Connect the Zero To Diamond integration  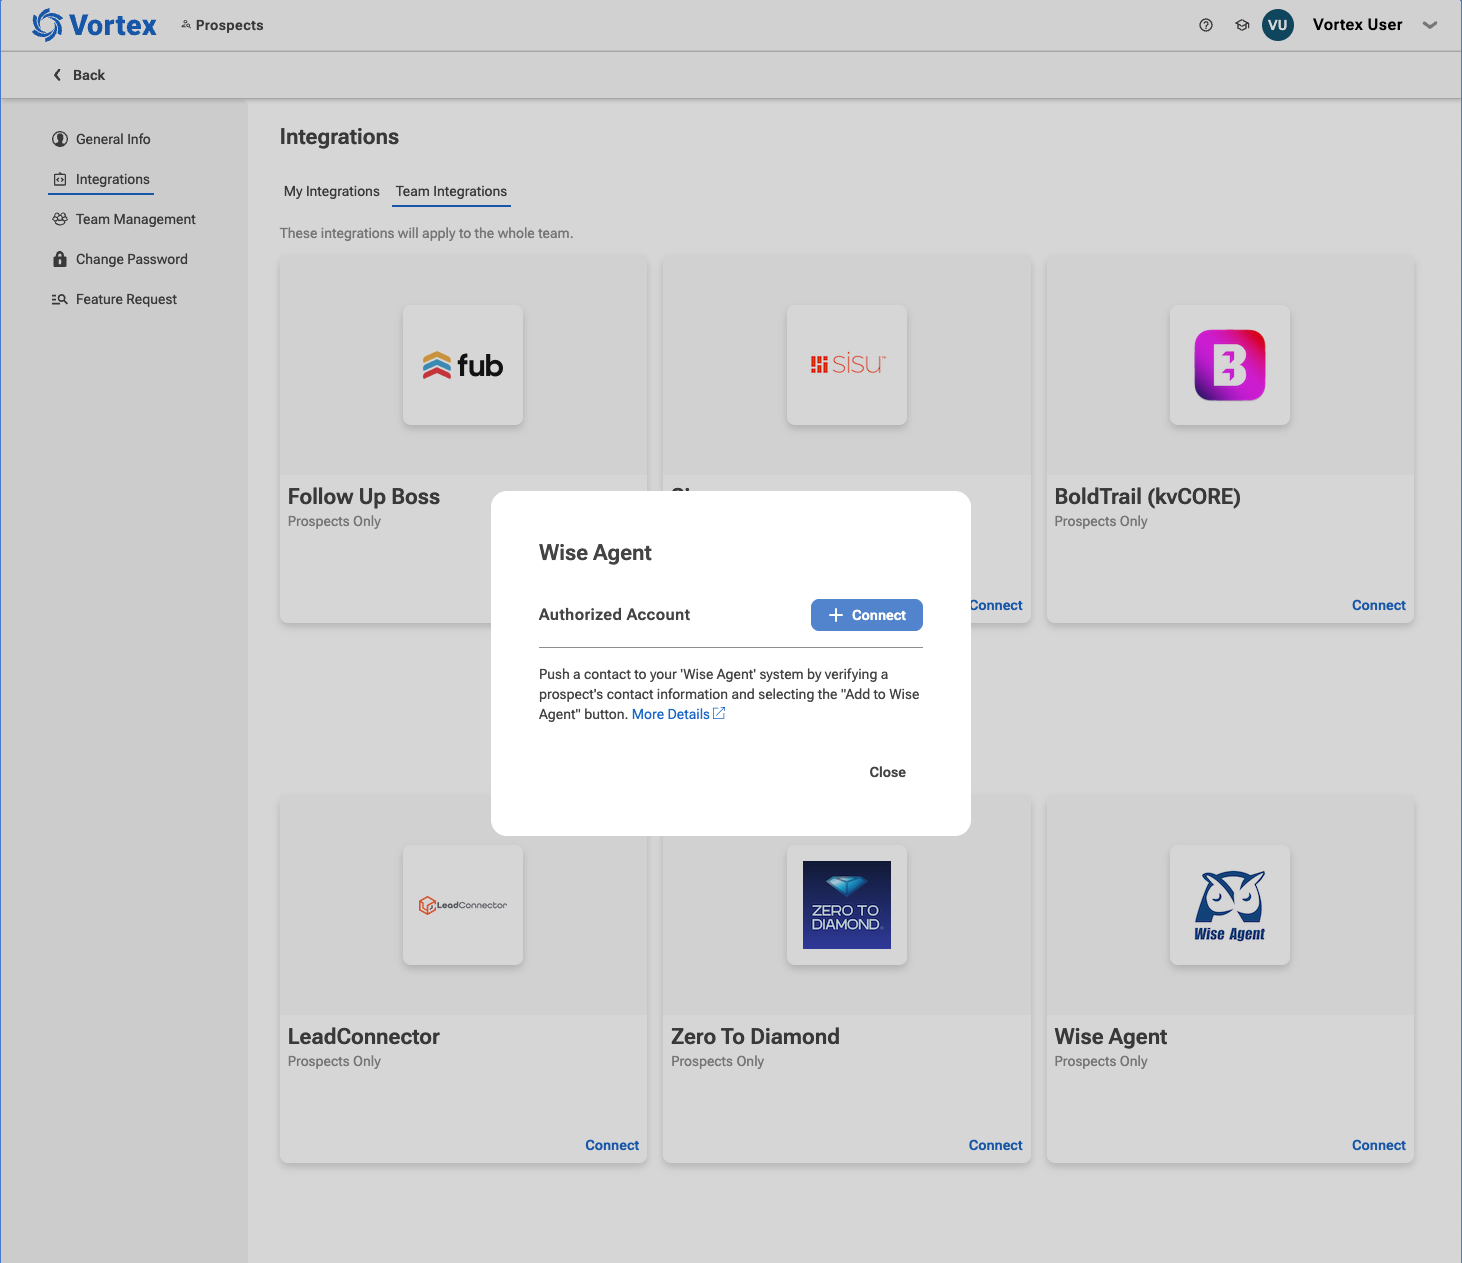click(x=996, y=1145)
